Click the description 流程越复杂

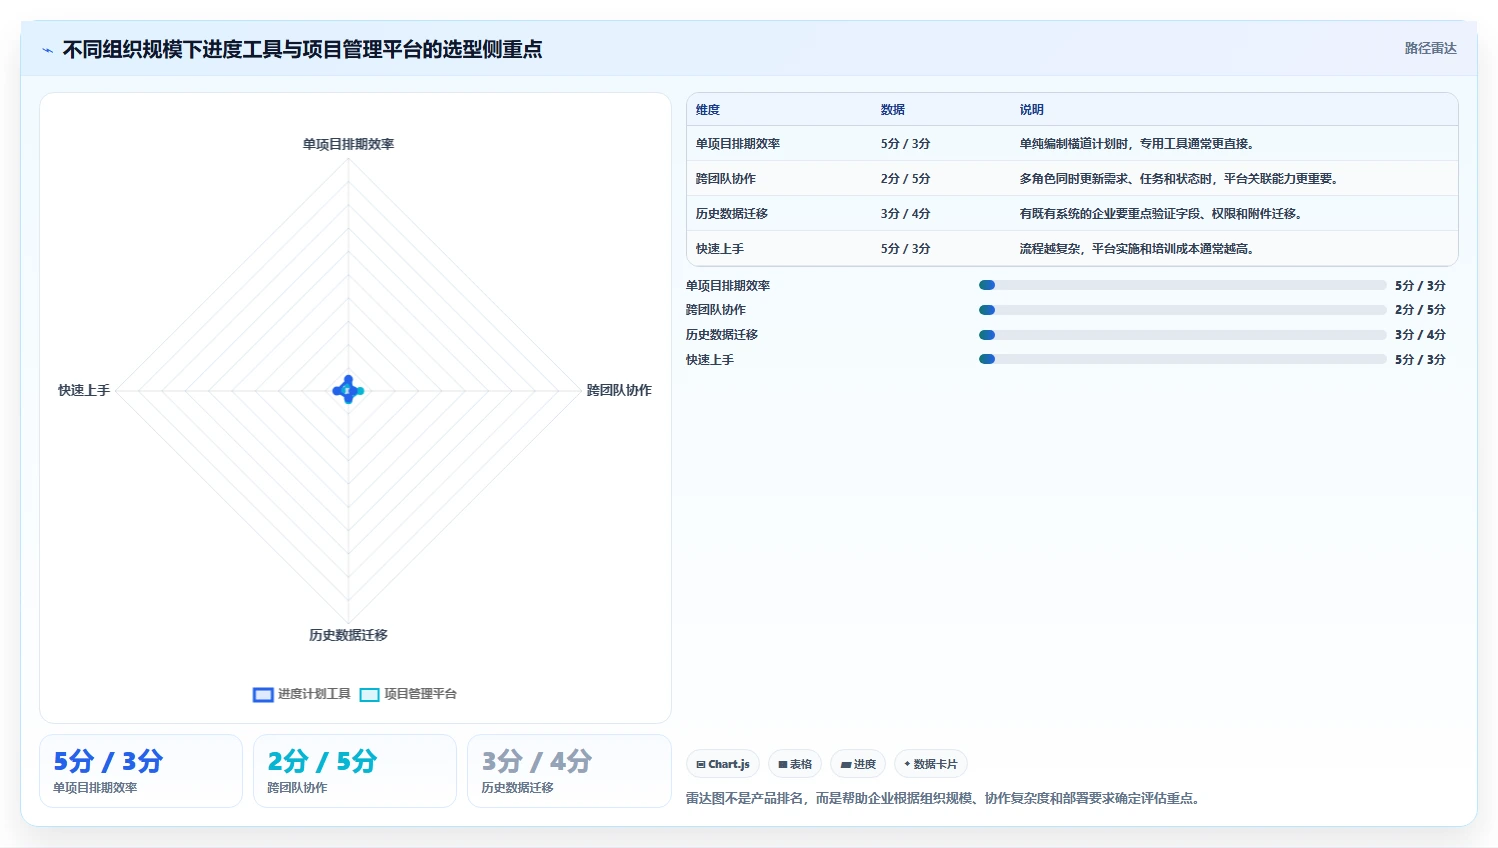coord(1137,249)
